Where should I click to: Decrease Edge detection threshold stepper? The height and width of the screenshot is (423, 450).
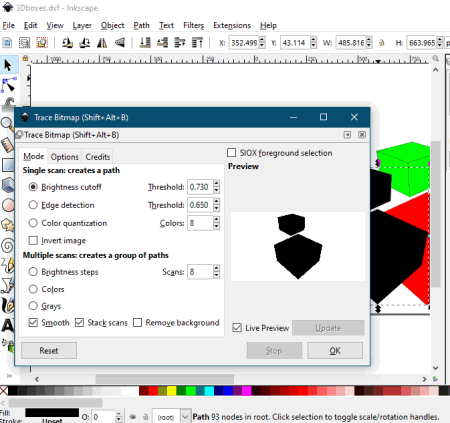coord(216,208)
